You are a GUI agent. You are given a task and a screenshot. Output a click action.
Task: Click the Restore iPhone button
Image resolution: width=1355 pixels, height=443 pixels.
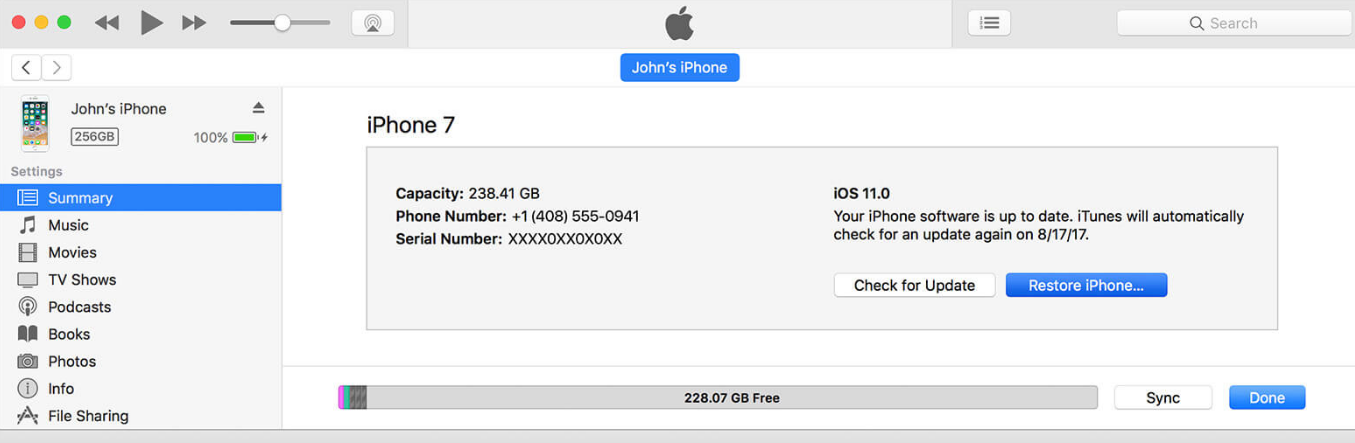1086,285
